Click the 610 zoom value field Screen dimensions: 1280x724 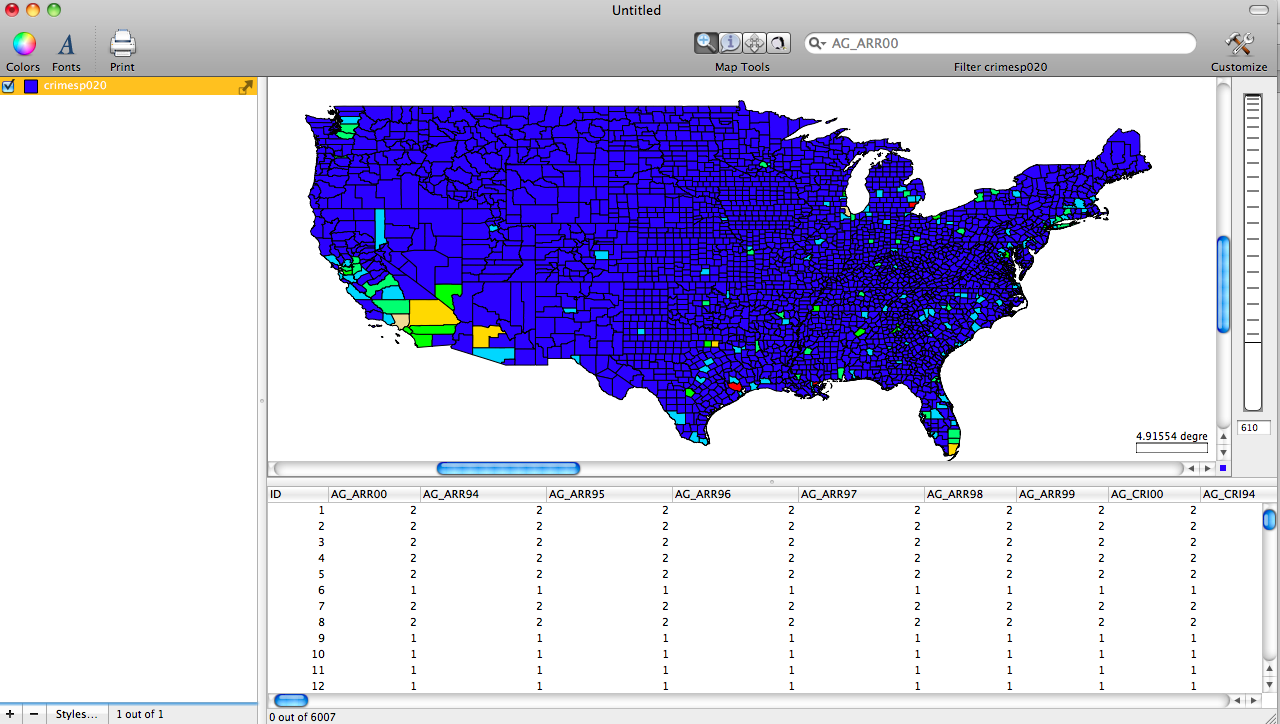1253,427
